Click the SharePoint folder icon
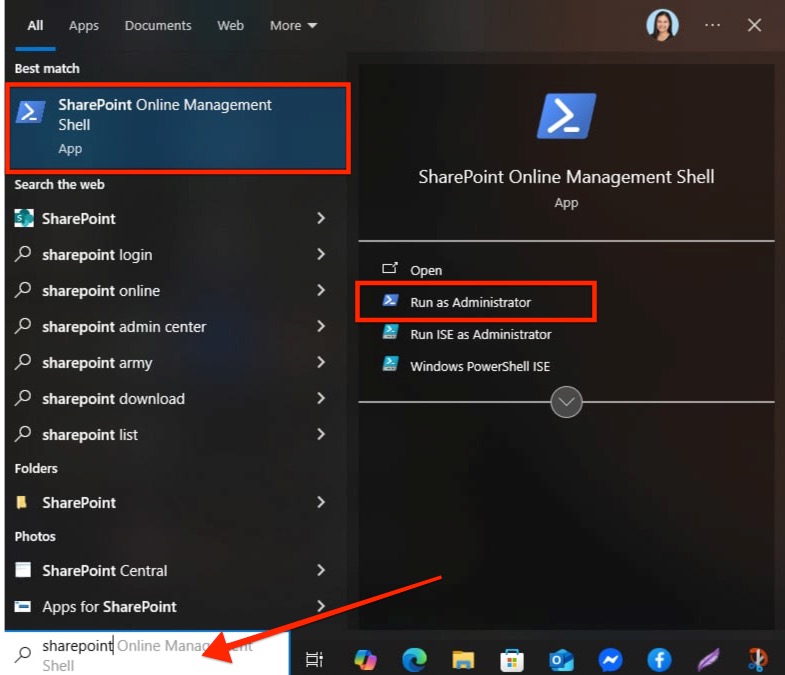This screenshot has width=785, height=675. (x=22, y=502)
